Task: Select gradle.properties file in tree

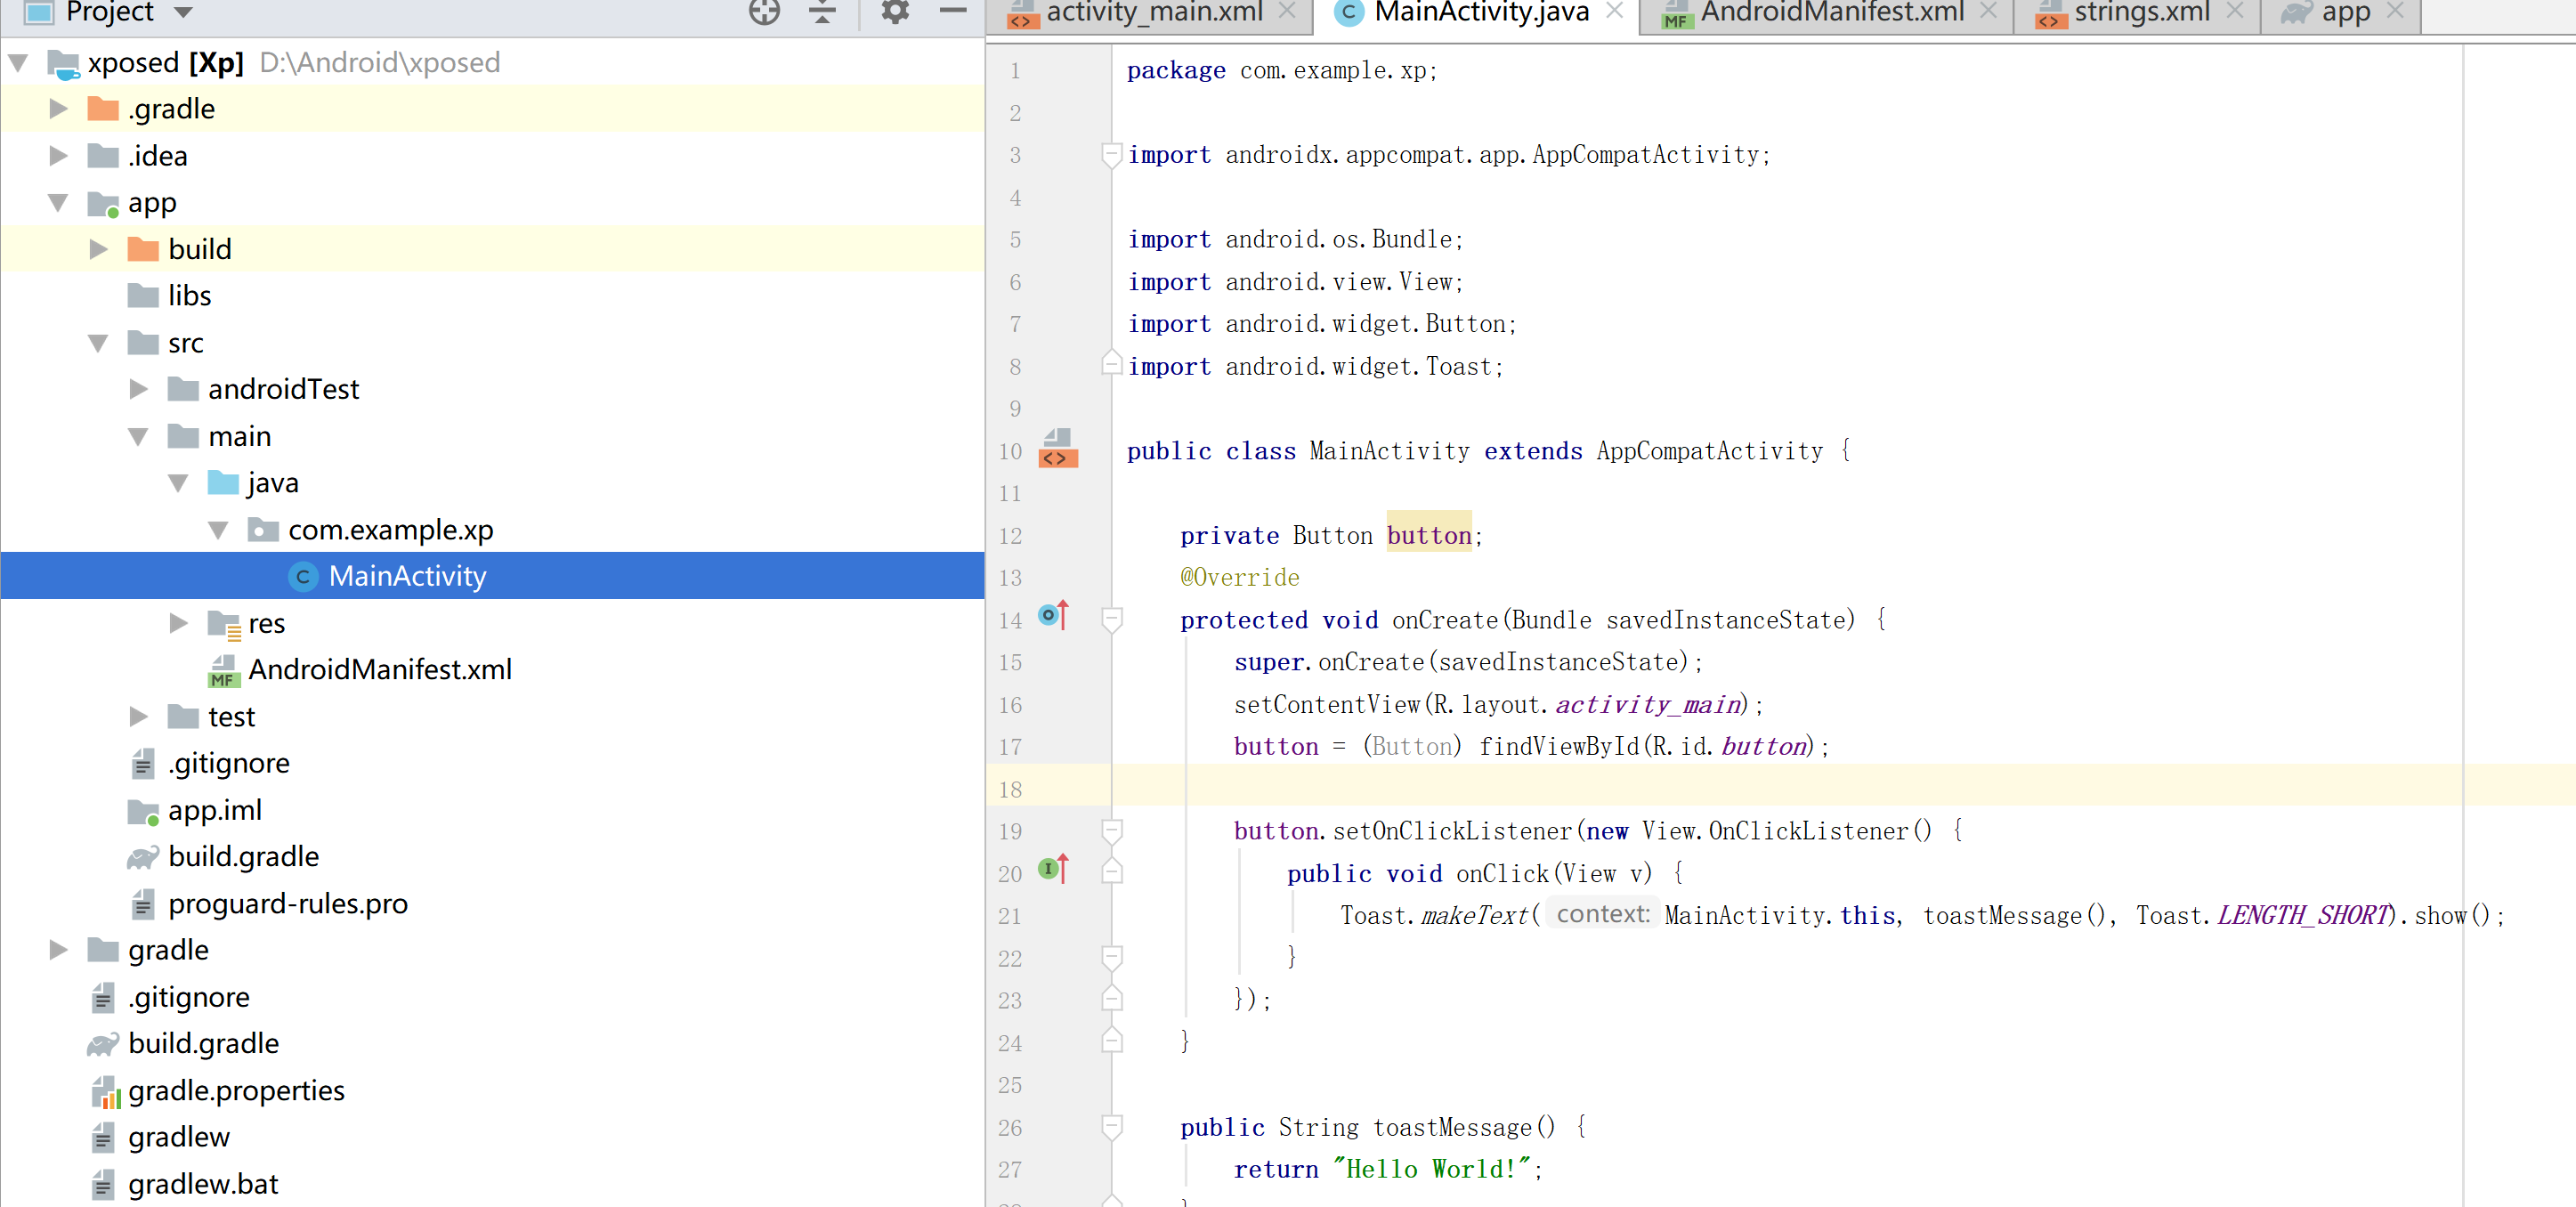Action: point(236,1090)
